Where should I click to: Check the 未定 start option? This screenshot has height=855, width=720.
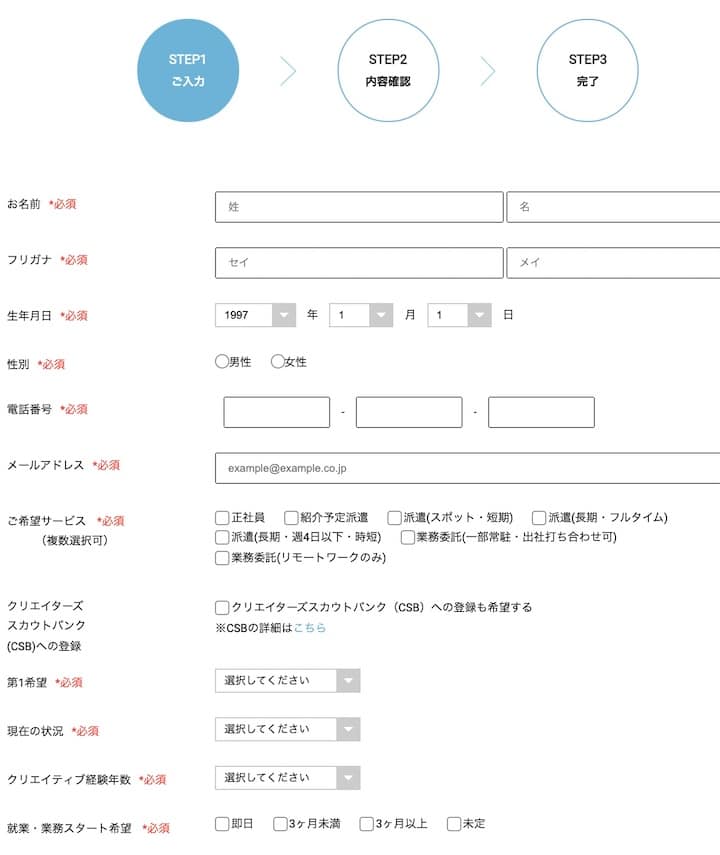tap(454, 824)
